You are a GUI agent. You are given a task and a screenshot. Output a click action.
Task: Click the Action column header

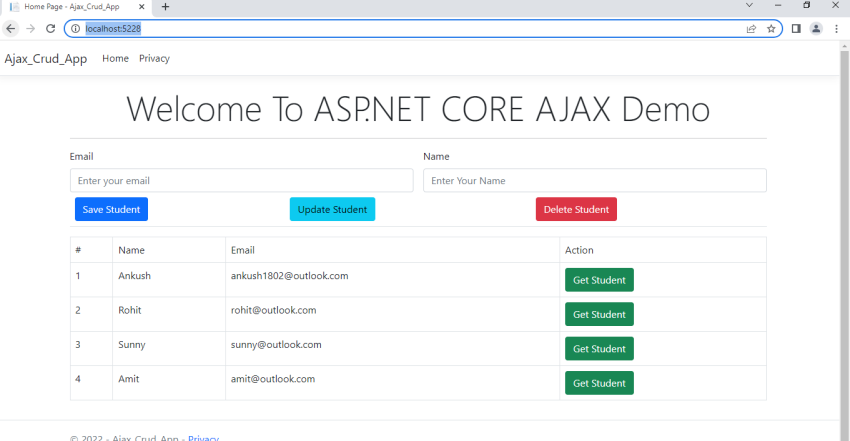(x=663, y=250)
